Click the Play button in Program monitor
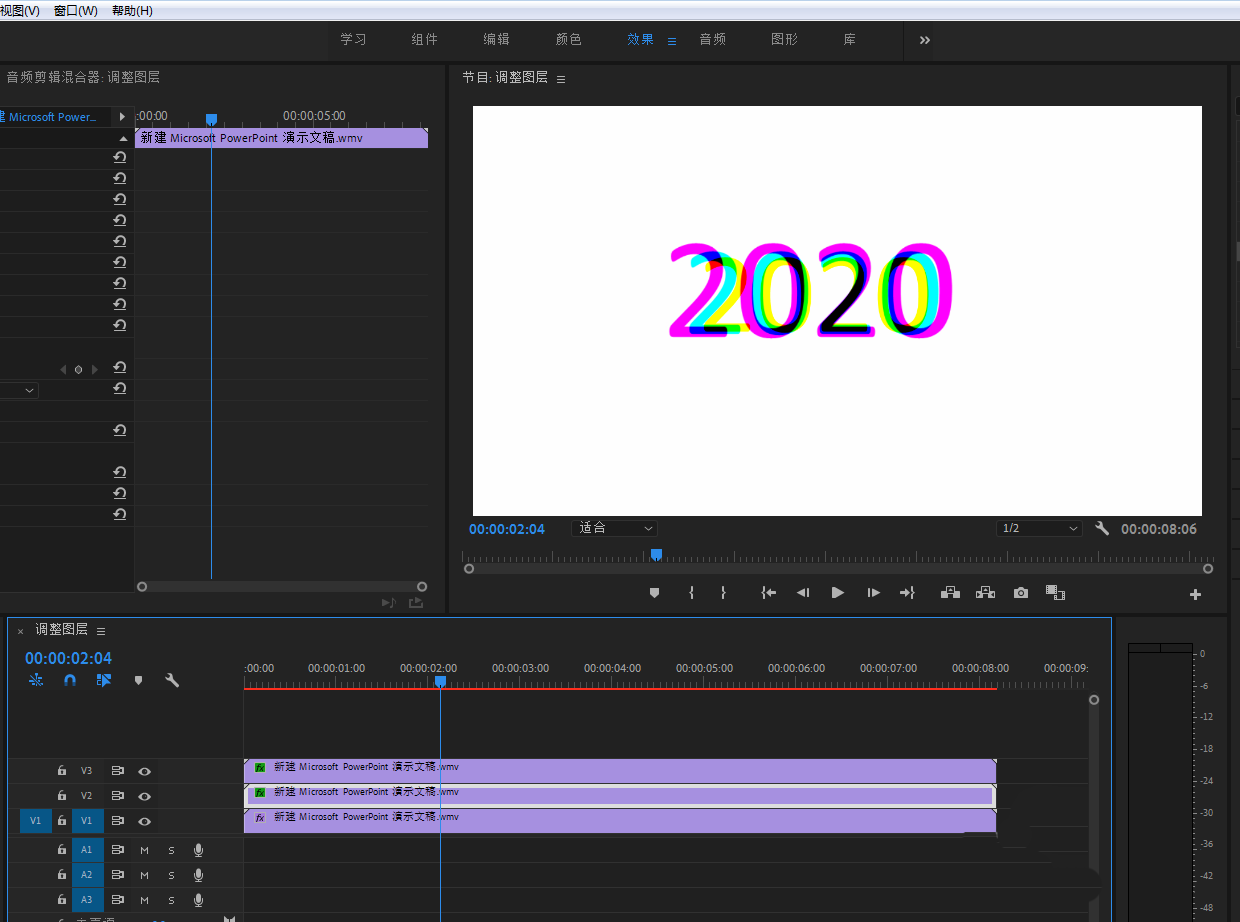This screenshot has width=1240, height=922. coord(838,593)
